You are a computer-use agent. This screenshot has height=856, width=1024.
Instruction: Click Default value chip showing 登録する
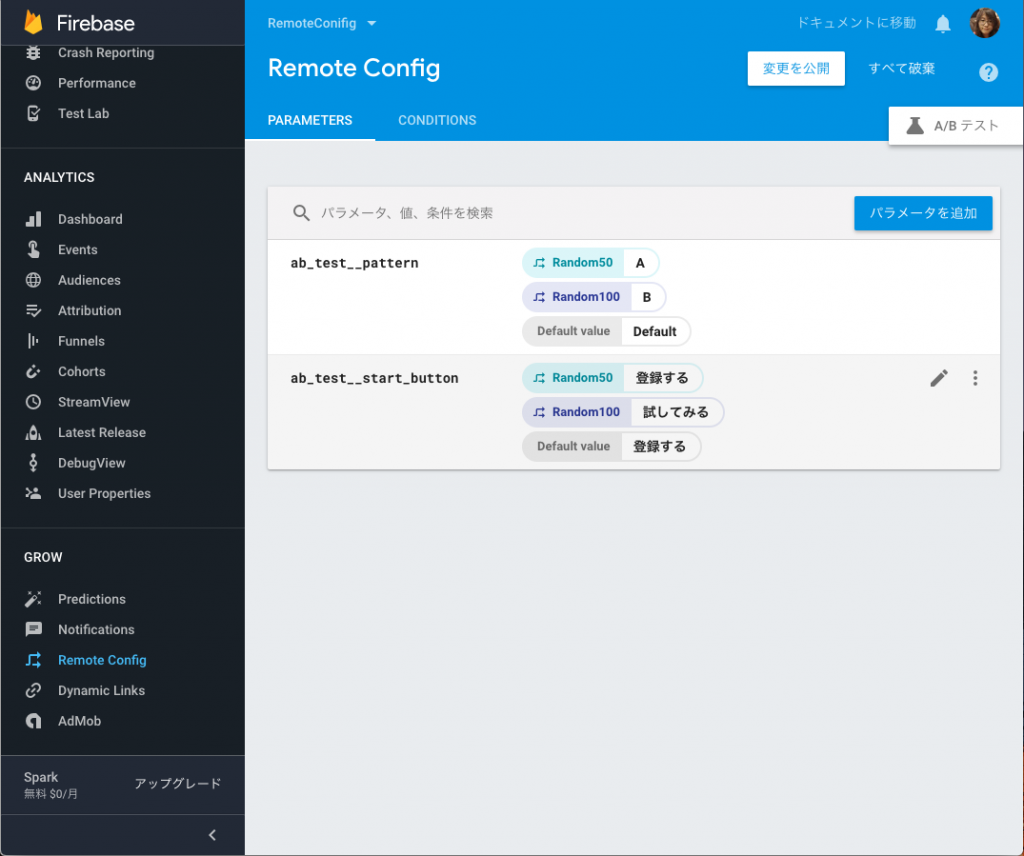pos(611,447)
